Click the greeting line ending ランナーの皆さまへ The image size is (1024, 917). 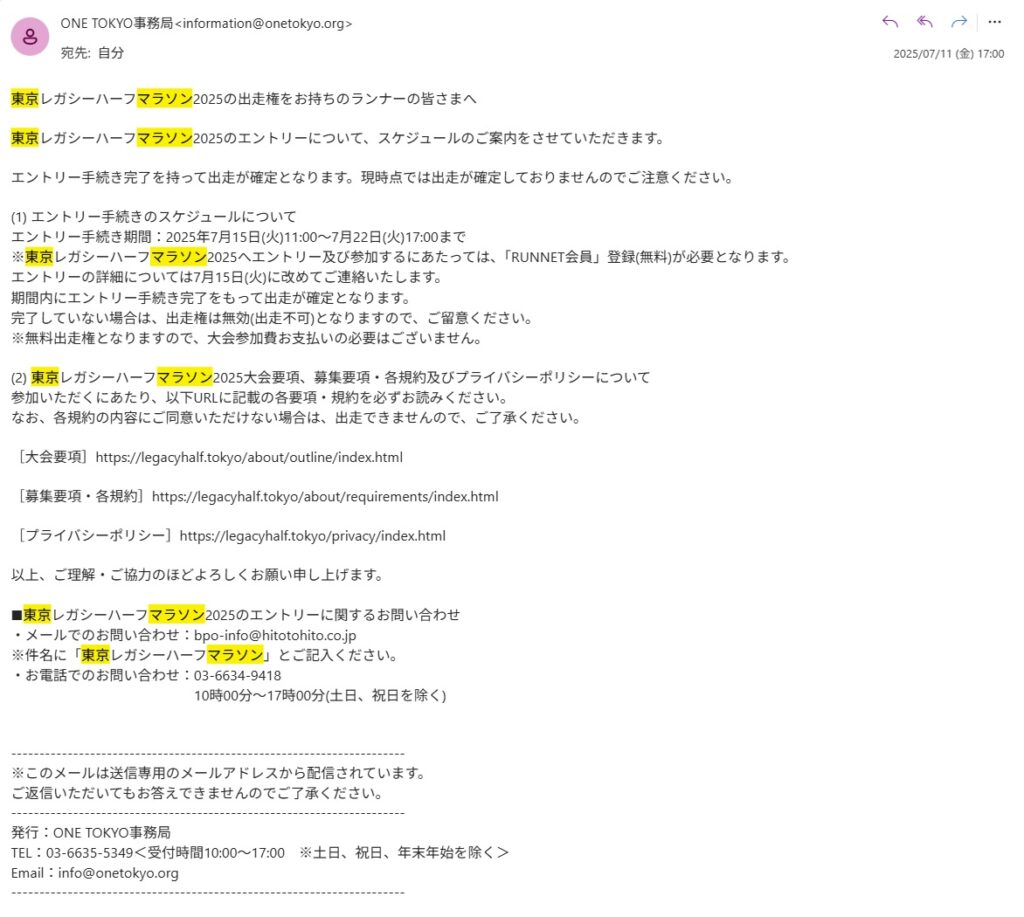pos(244,99)
